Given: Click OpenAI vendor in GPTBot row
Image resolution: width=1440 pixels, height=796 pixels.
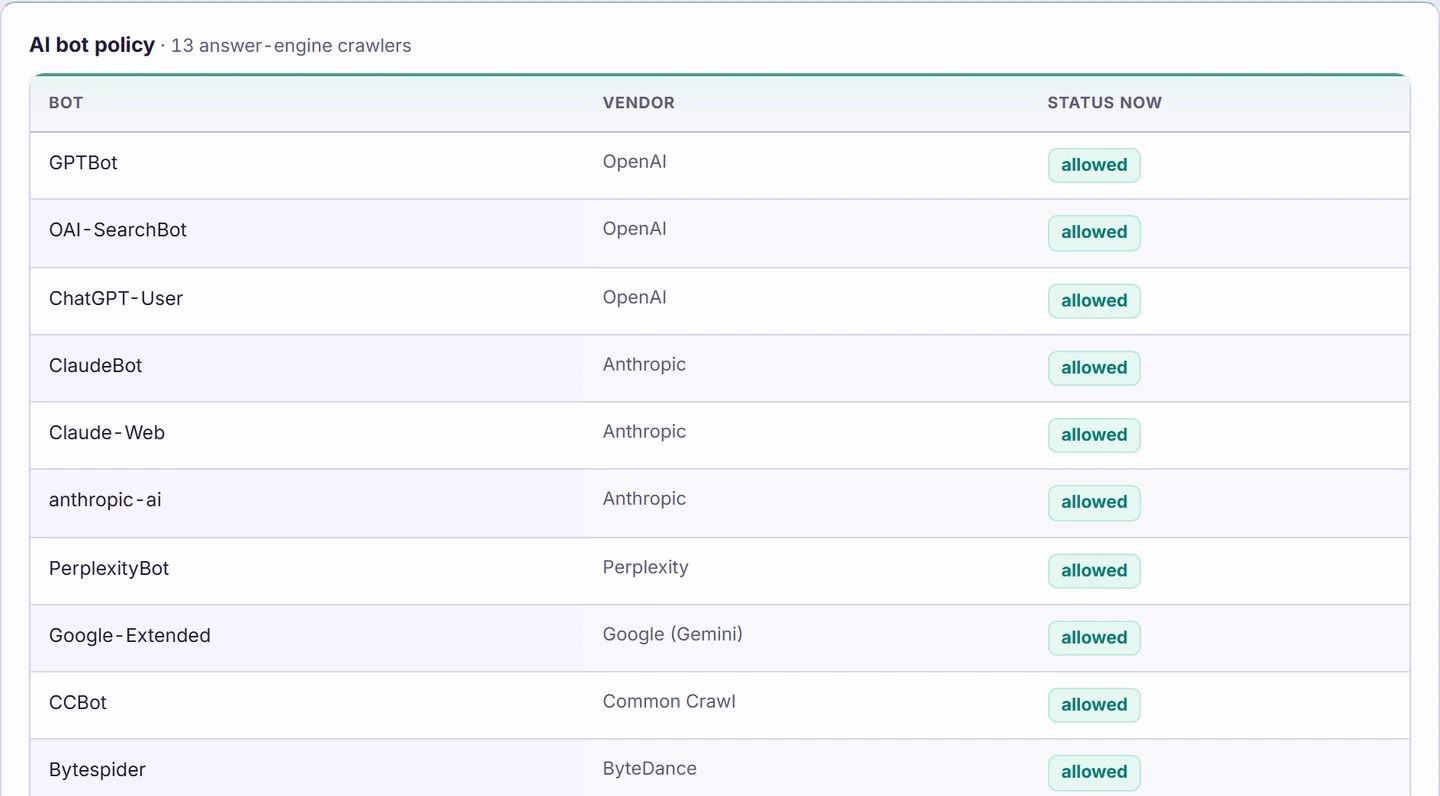Looking at the screenshot, I should point(634,162).
